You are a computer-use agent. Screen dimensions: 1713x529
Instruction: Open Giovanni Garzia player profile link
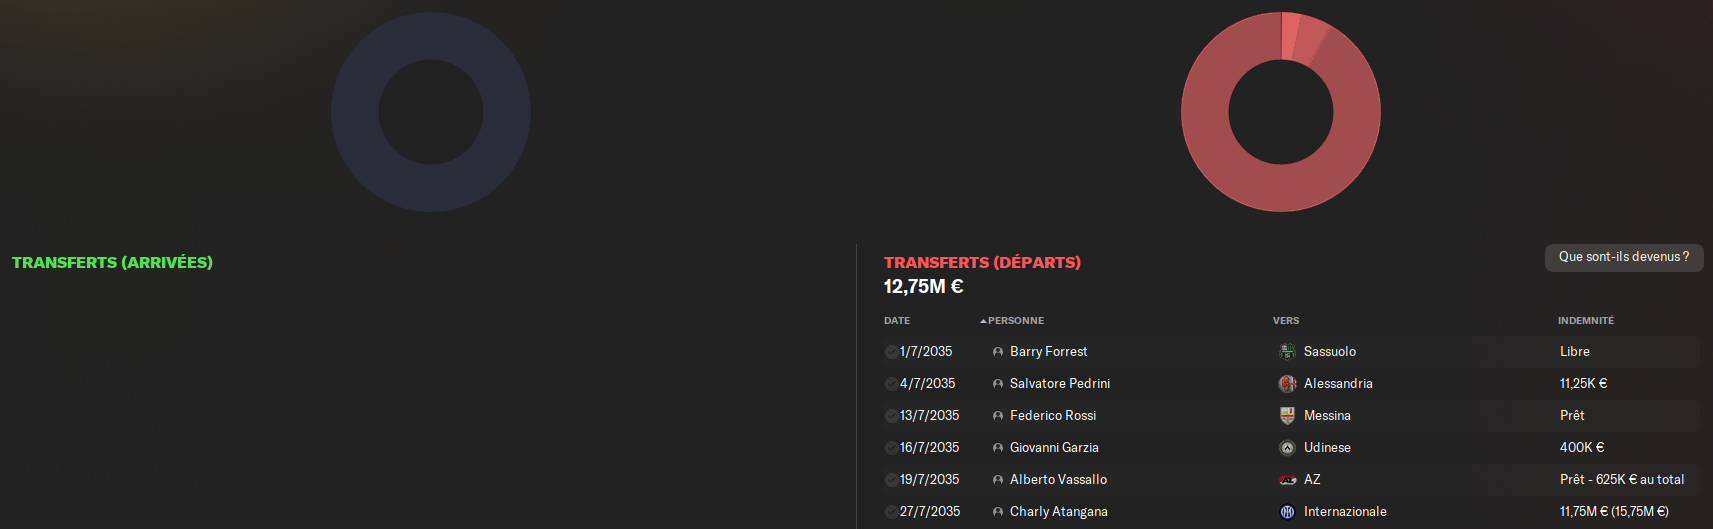coord(1054,447)
